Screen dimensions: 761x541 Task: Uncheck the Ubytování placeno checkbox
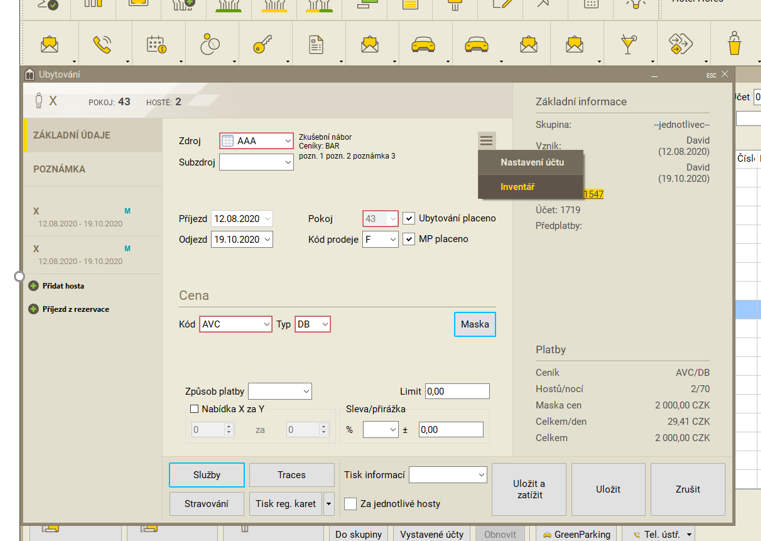(x=409, y=218)
